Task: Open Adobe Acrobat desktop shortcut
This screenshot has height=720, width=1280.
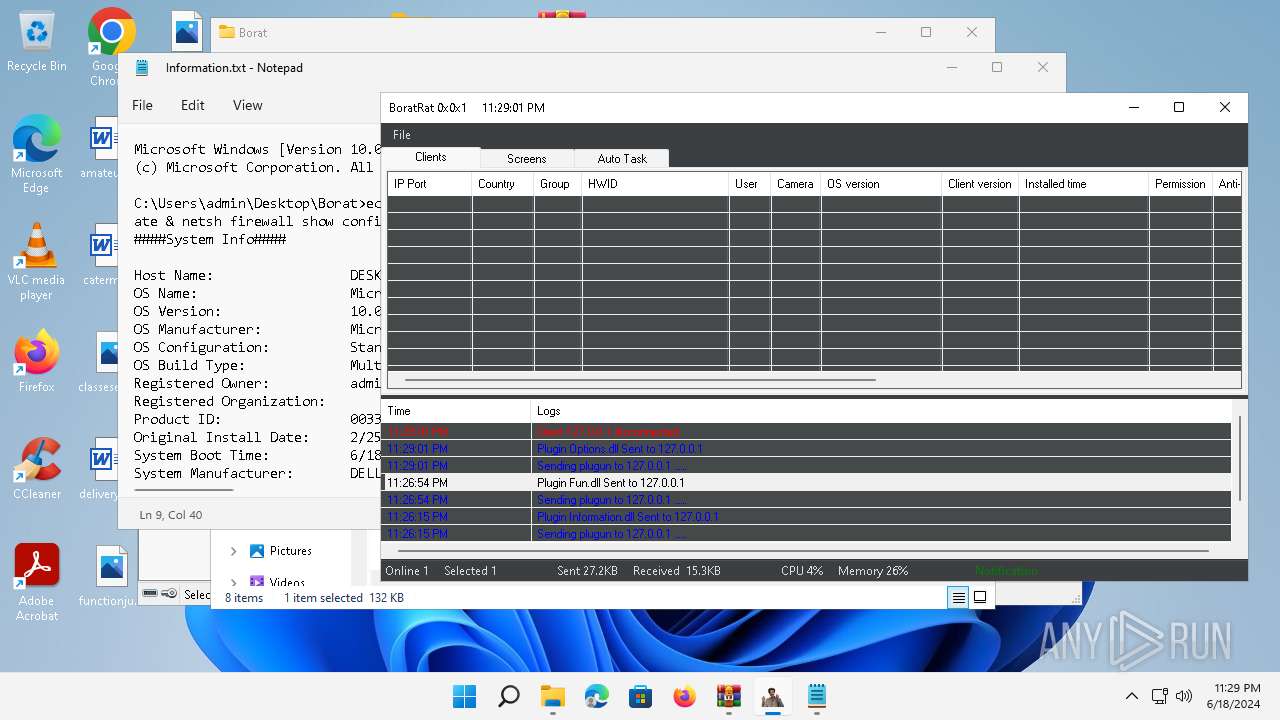Action: point(37,583)
